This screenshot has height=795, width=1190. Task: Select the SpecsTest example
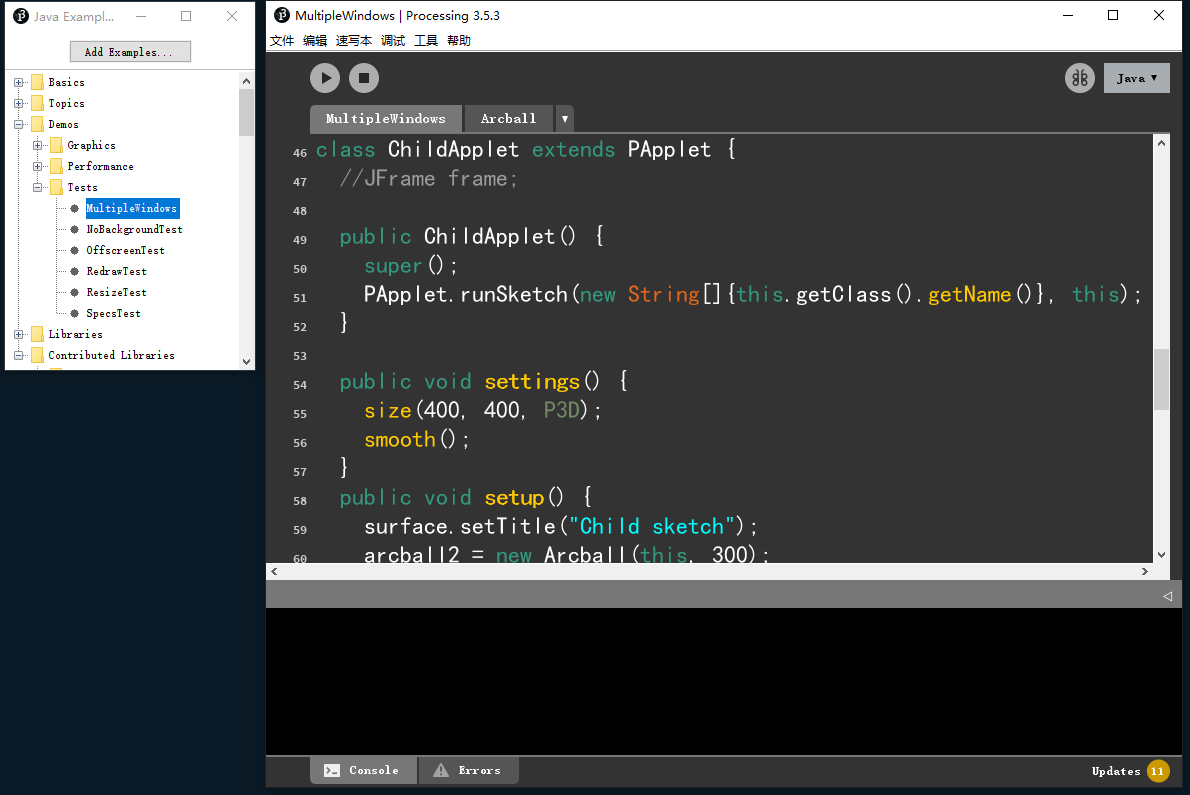113,313
